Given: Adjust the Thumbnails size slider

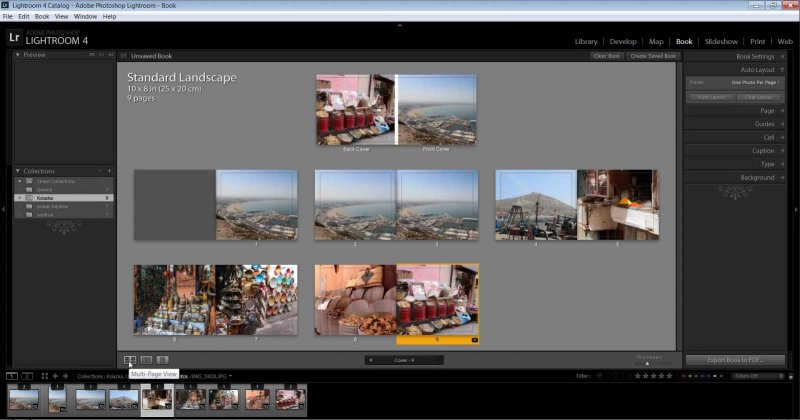Looking at the screenshot, I should tap(647, 362).
